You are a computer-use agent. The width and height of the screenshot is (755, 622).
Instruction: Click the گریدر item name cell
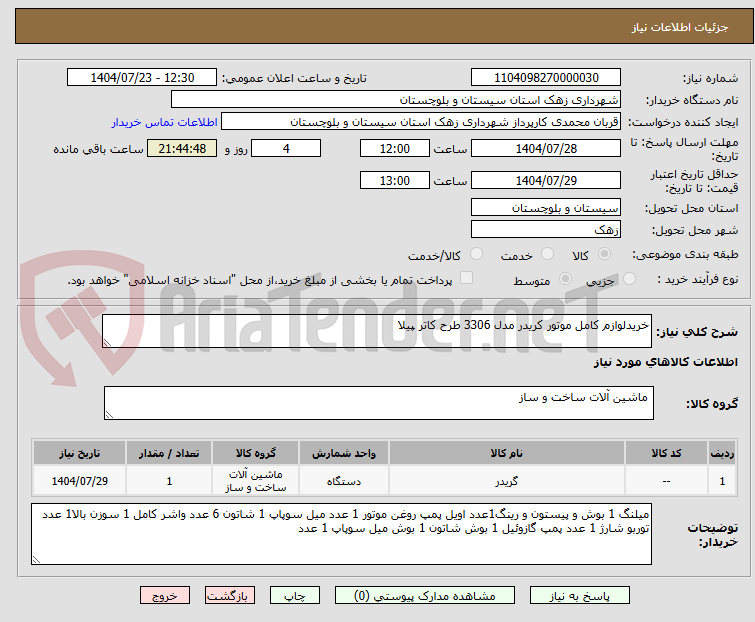(x=507, y=480)
